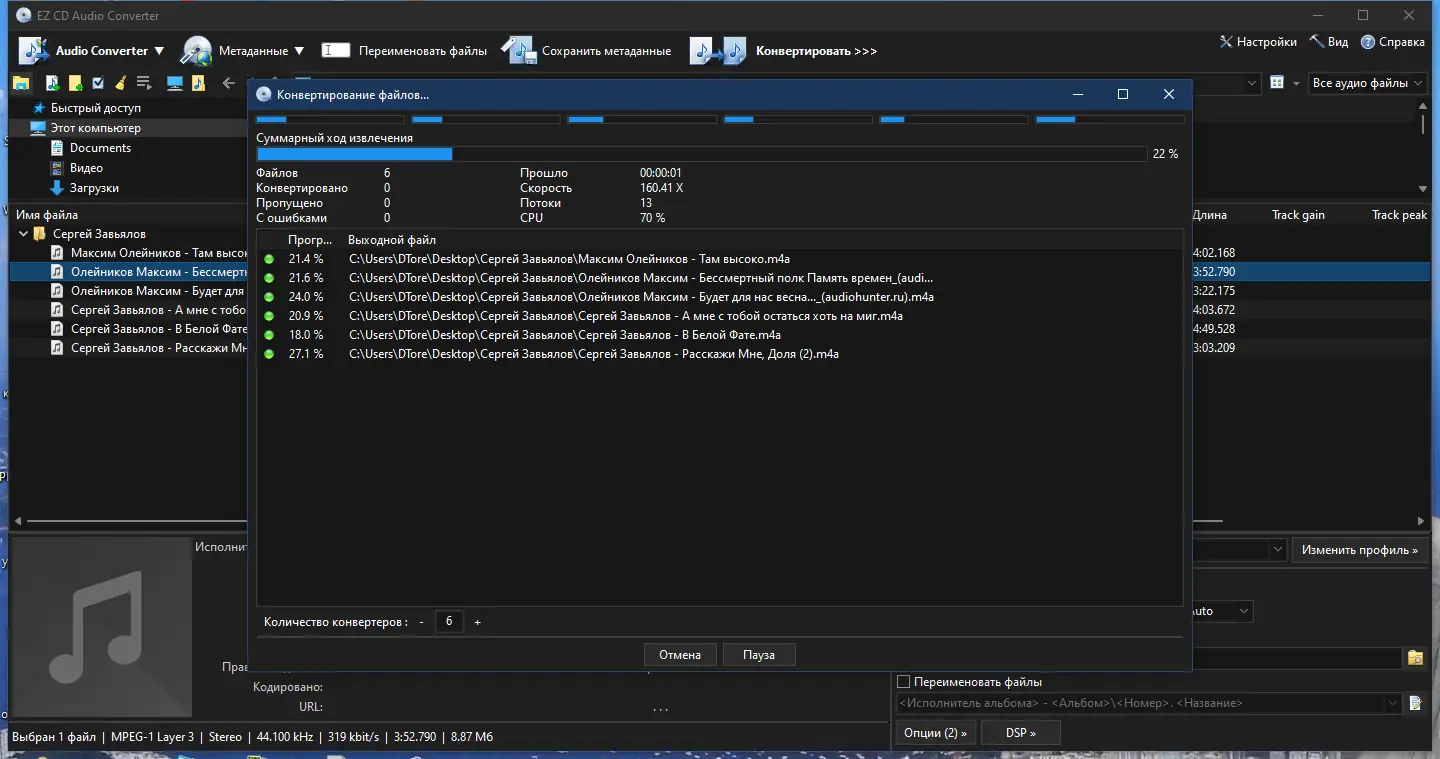
Task: Open the Настройки menu
Action: [1258, 42]
